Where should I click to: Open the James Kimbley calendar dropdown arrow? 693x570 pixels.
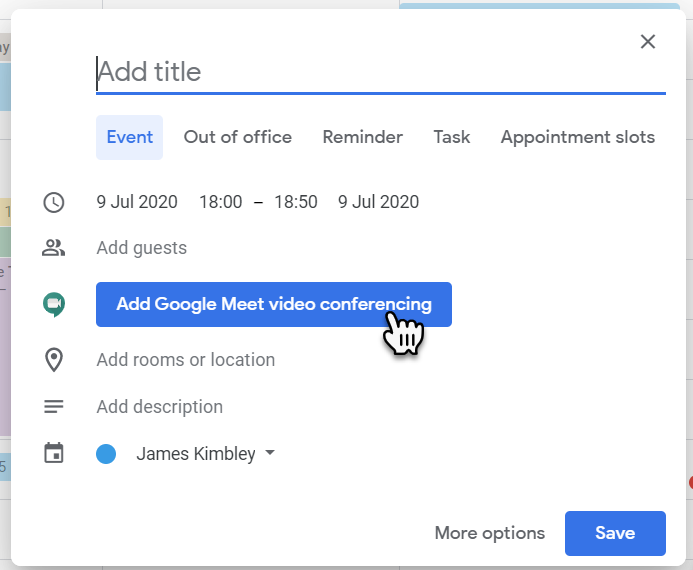point(270,453)
